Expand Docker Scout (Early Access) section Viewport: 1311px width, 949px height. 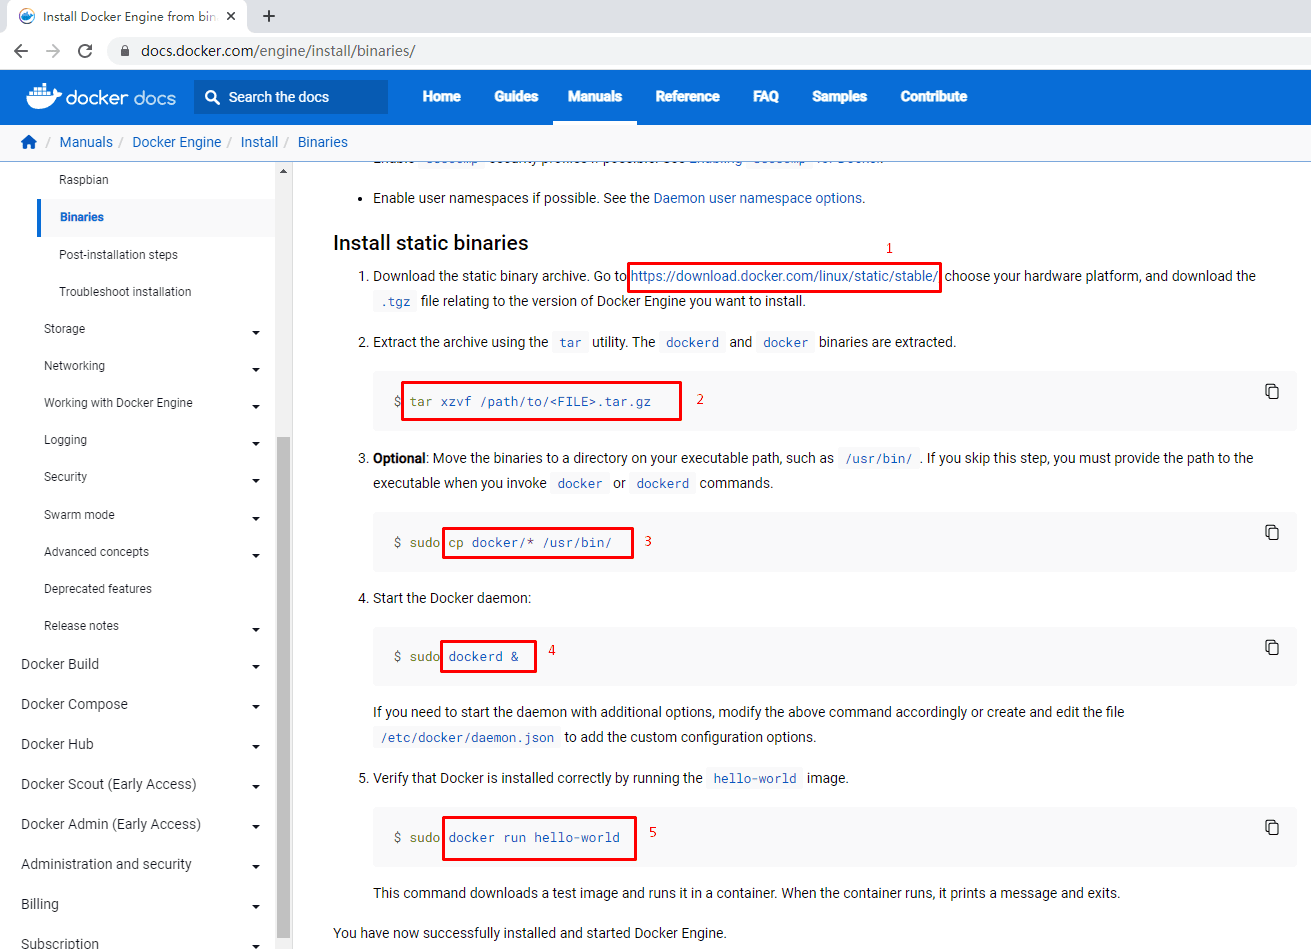coord(256,786)
